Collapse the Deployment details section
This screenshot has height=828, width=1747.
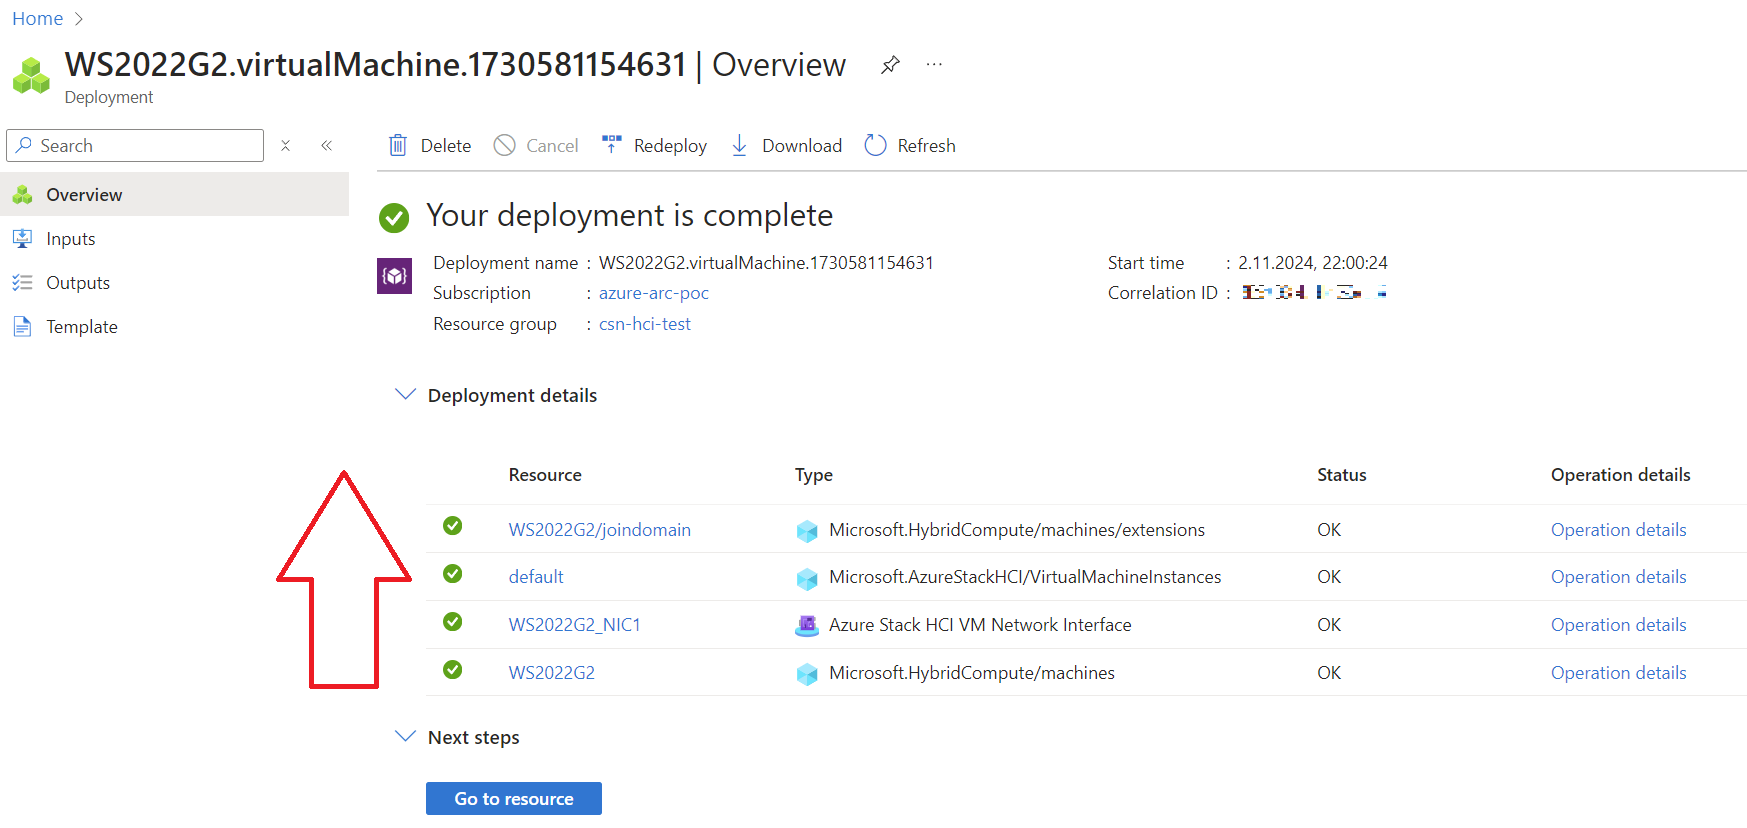405,395
